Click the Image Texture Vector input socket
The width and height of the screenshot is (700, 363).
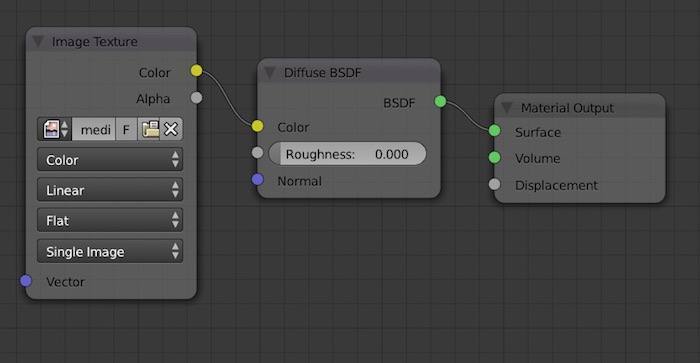tap(26, 281)
